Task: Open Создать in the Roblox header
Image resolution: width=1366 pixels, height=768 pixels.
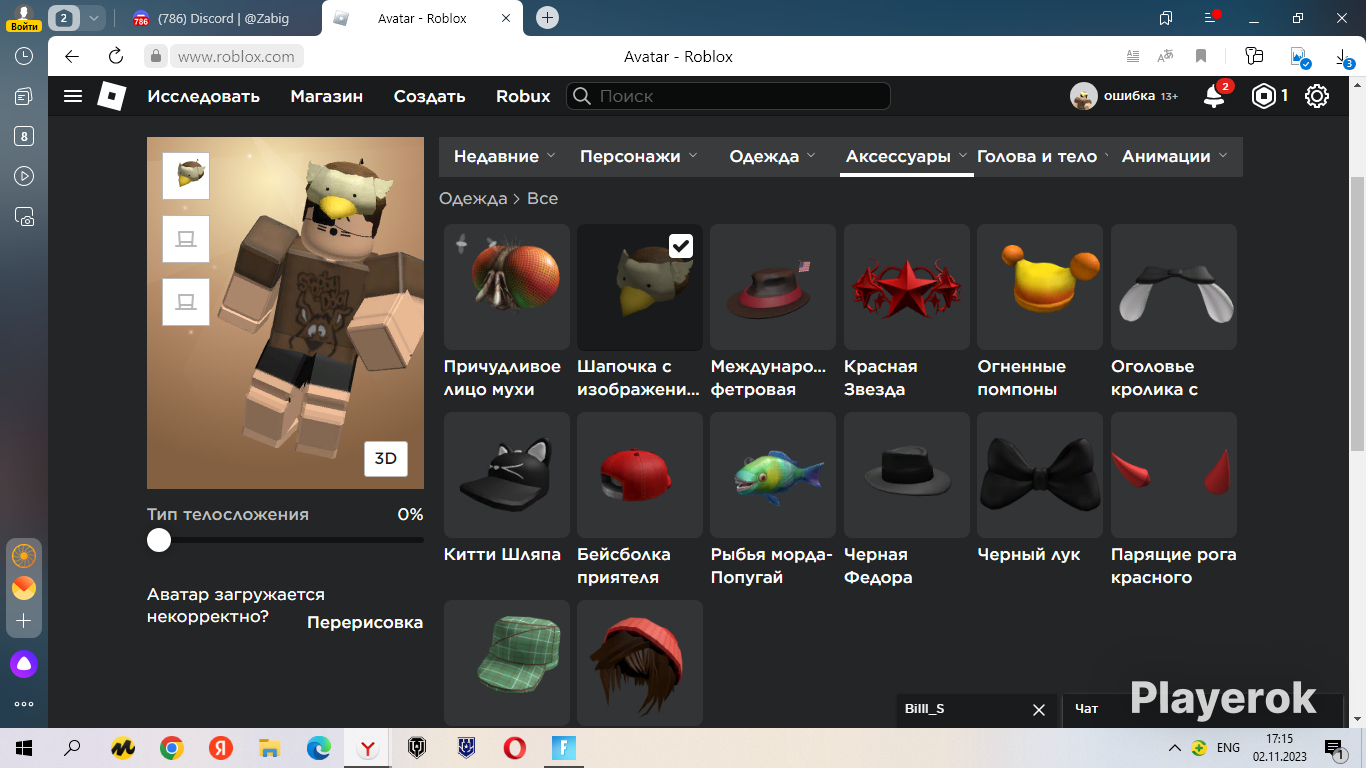Action: click(430, 96)
